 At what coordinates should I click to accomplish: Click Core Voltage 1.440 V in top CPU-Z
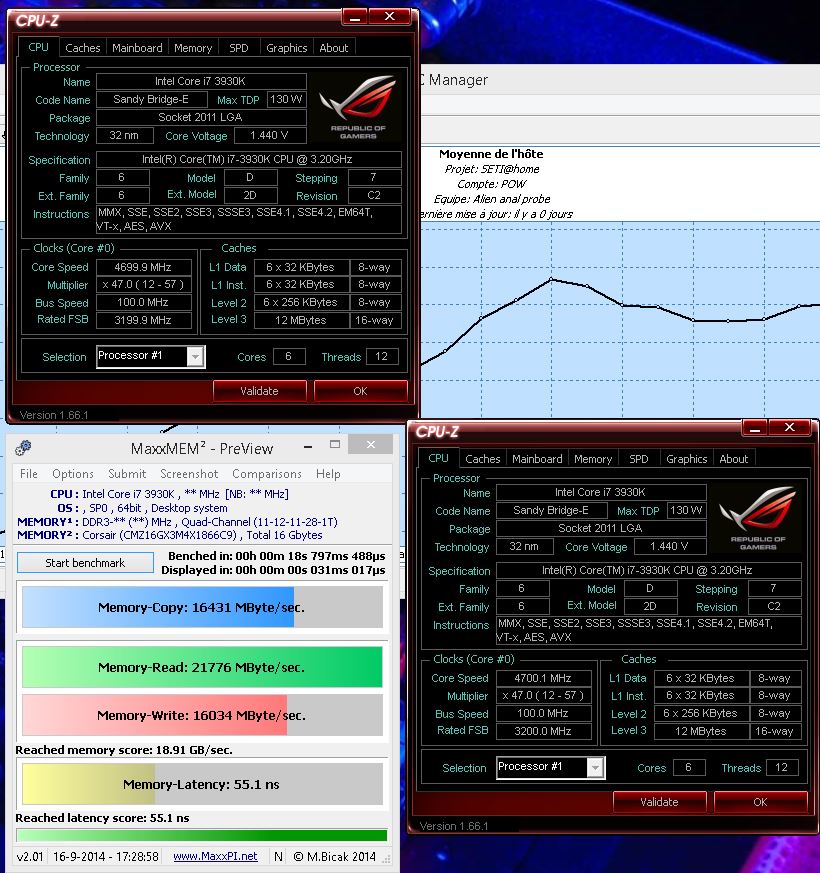click(x=270, y=135)
